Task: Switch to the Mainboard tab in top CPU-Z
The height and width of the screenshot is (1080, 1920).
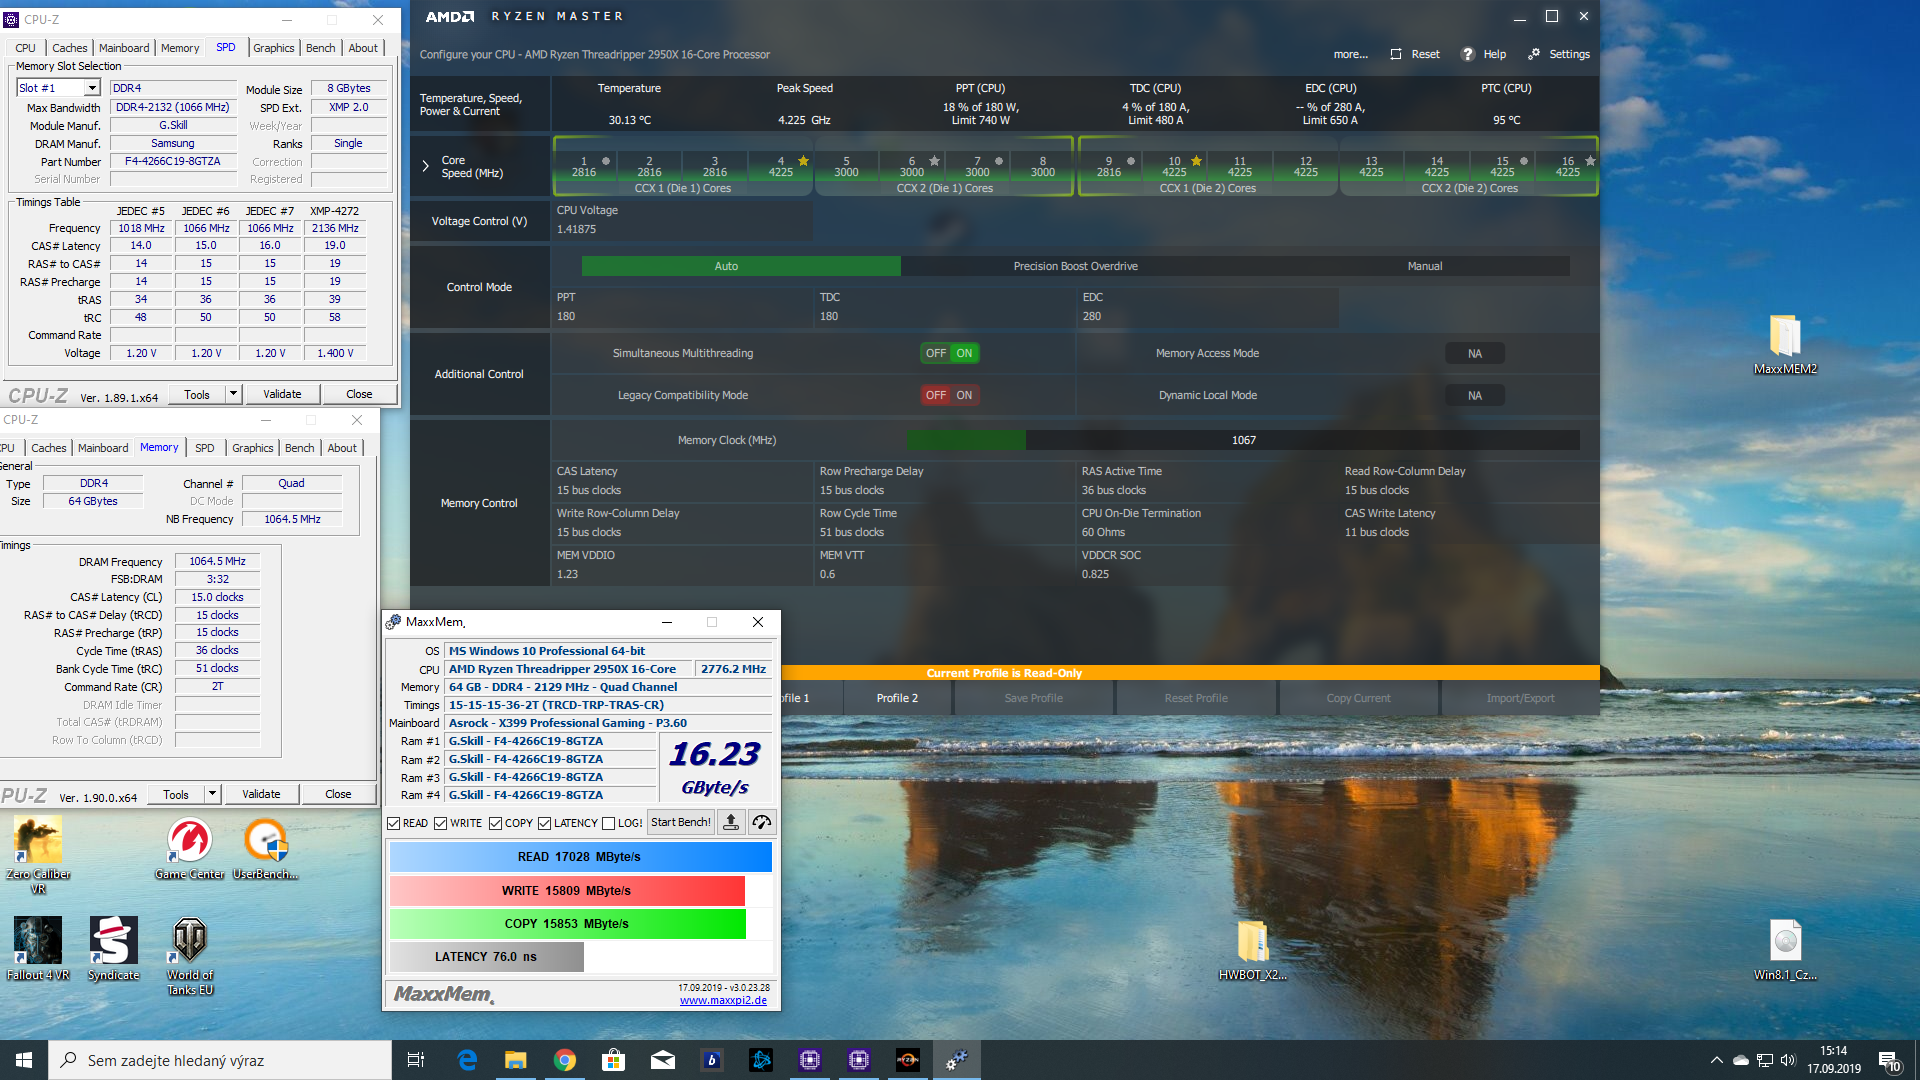Action: [x=124, y=48]
